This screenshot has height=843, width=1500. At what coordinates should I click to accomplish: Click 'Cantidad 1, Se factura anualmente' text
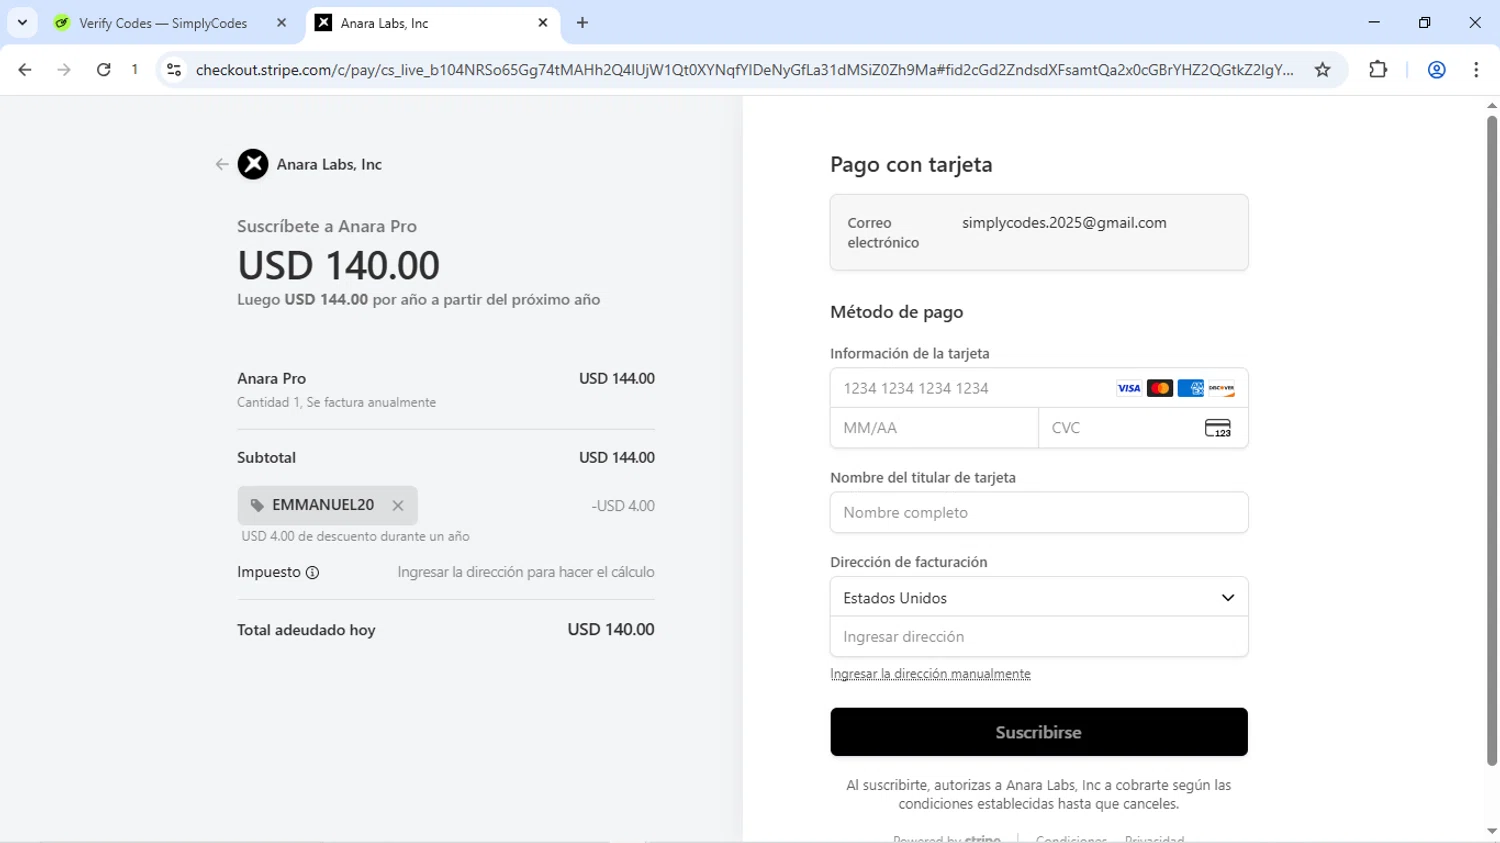tap(336, 402)
